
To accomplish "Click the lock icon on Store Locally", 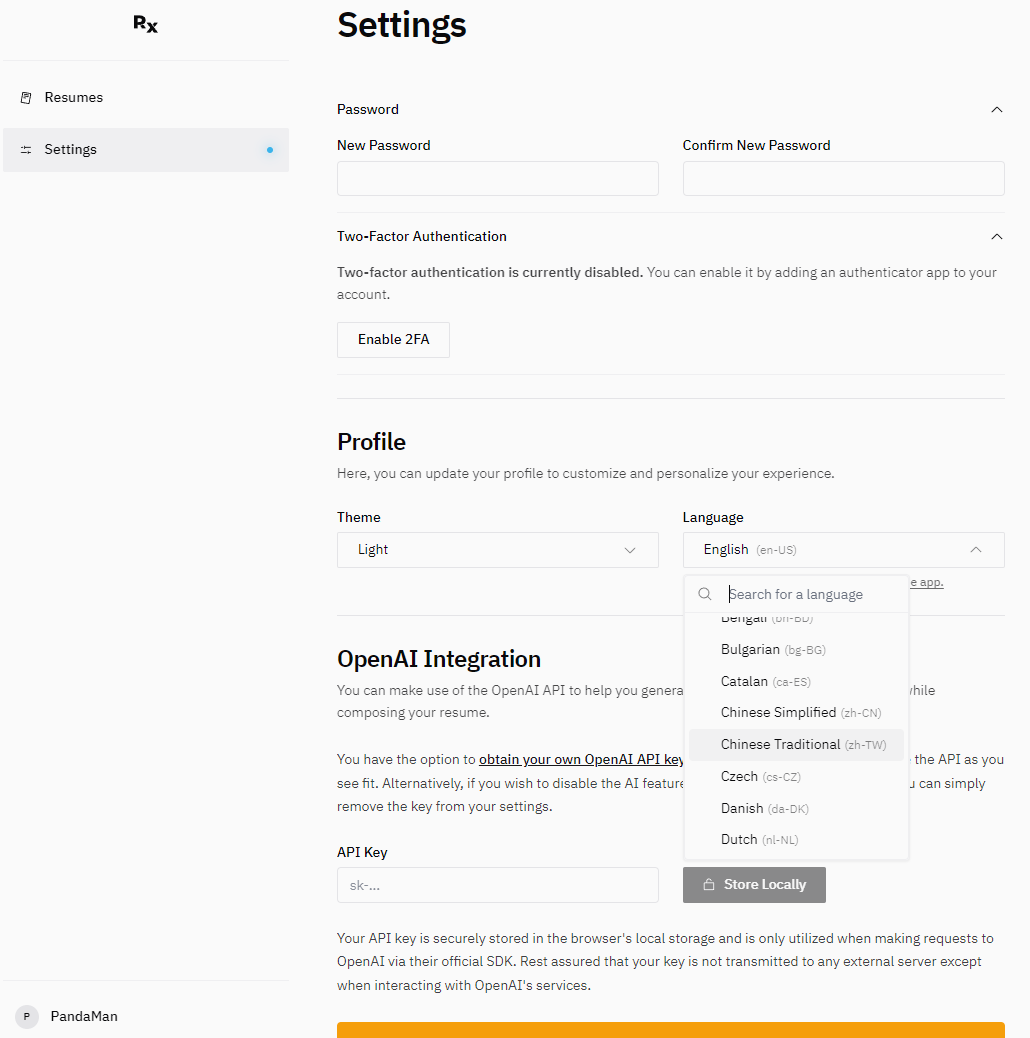I will (709, 885).
